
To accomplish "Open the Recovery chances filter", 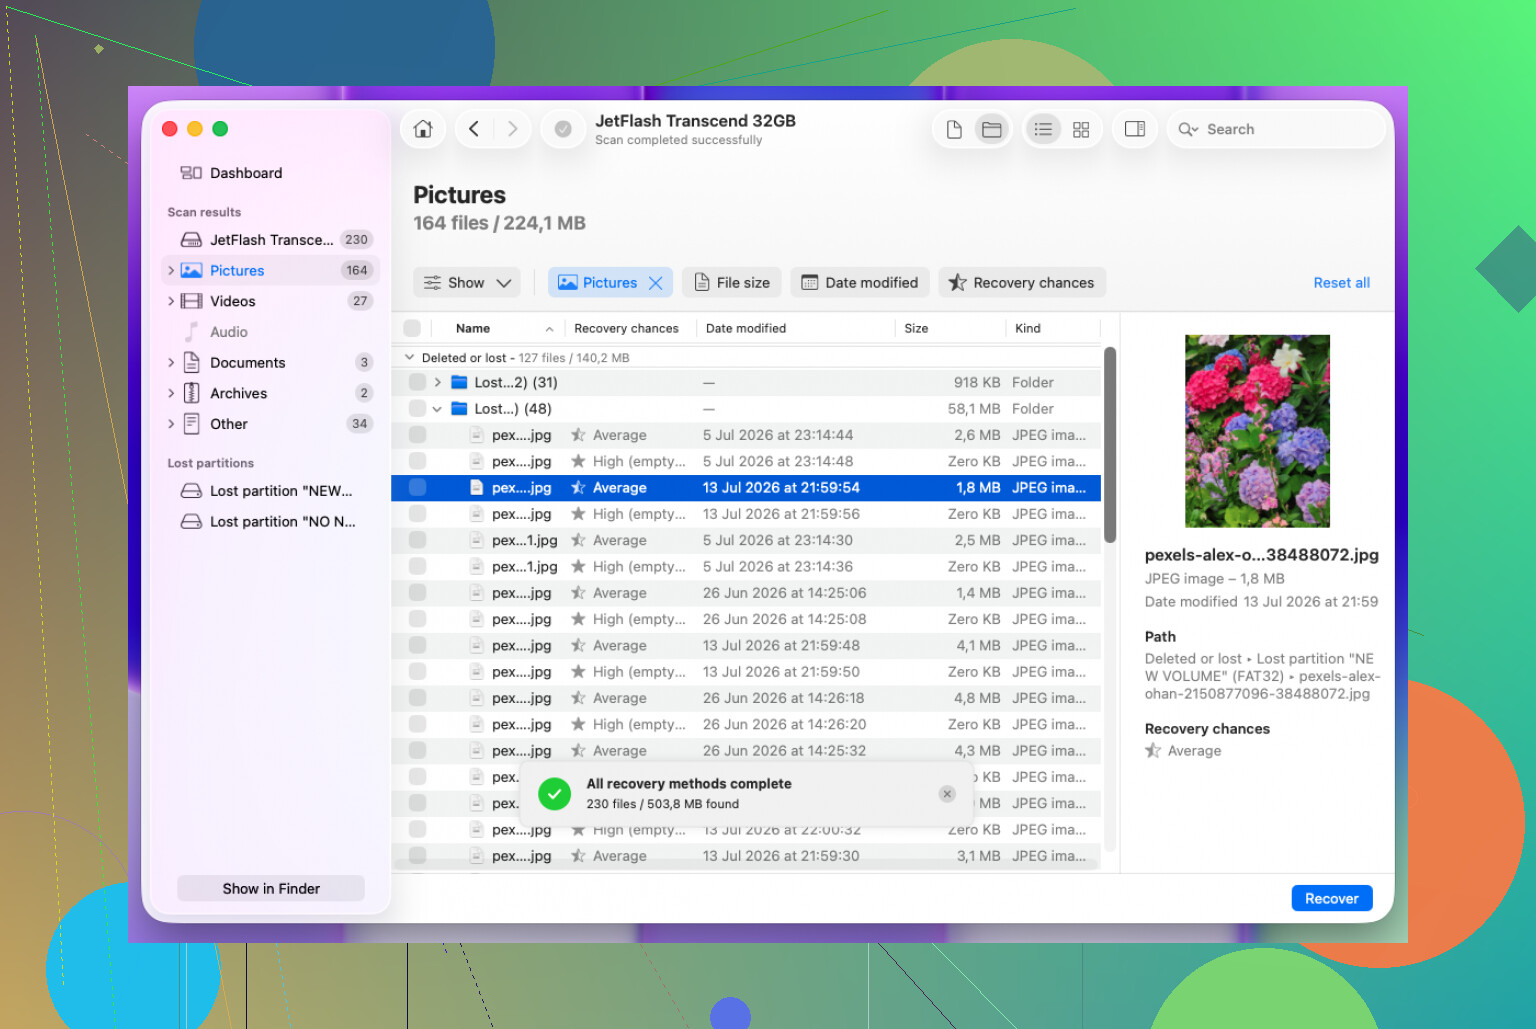I will pyautogui.click(x=1021, y=283).
